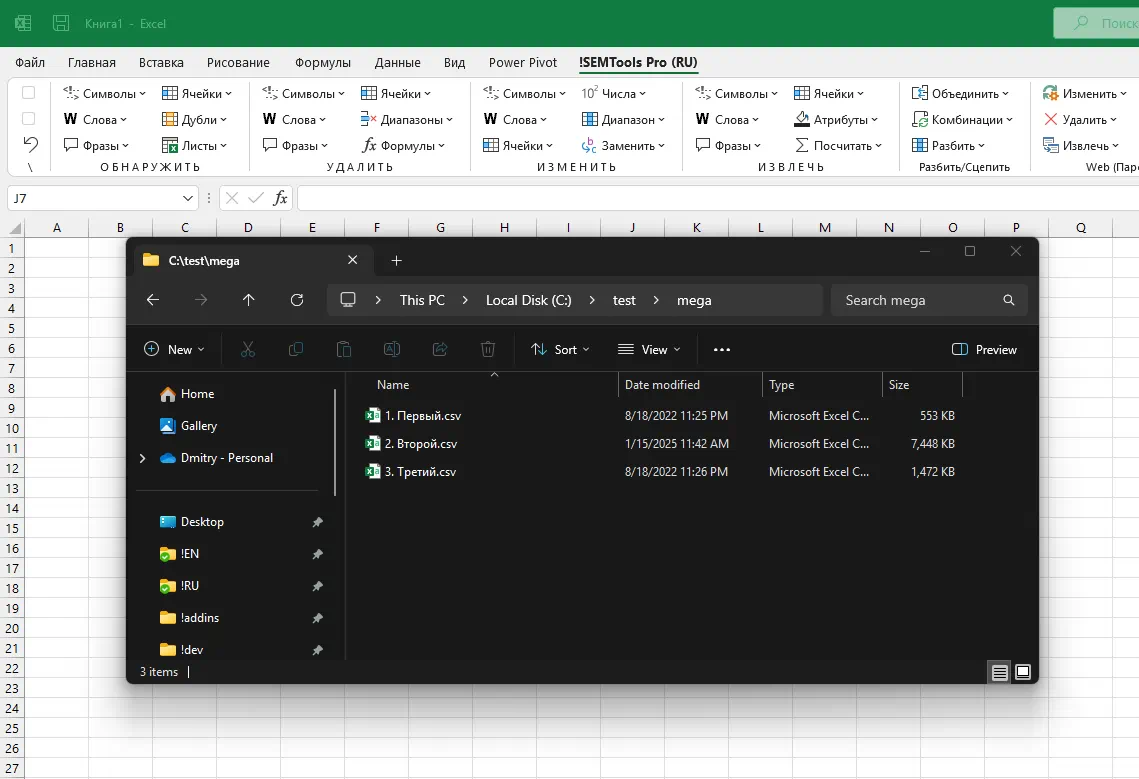Image resolution: width=1139 pixels, height=779 pixels.
Task: Switch to large thumbnails view icon
Action: 1023,672
